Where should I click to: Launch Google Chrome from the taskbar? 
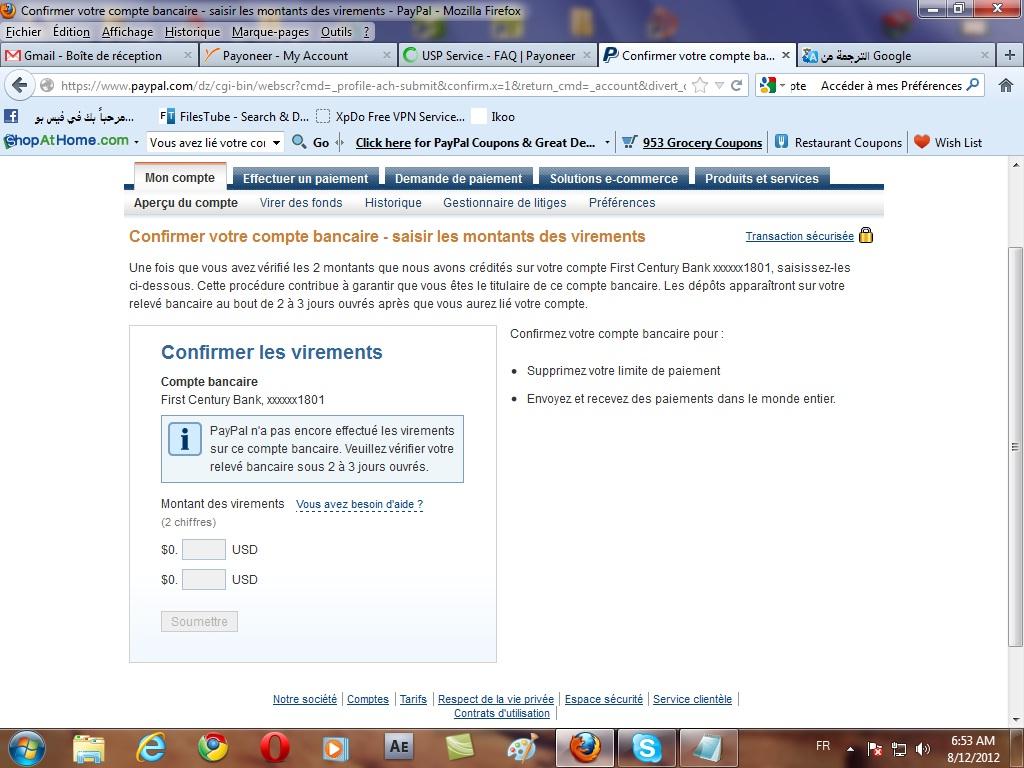point(212,747)
